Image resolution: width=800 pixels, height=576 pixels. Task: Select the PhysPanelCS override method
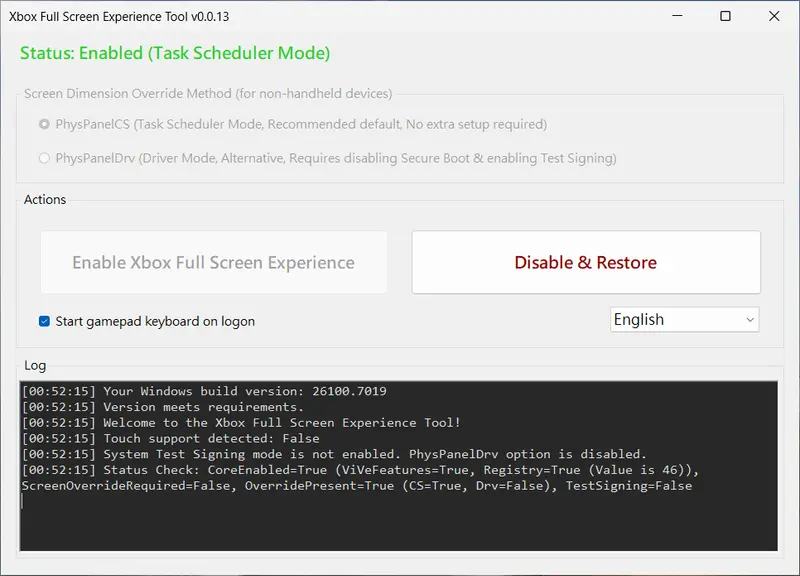[x=42, y=124]
